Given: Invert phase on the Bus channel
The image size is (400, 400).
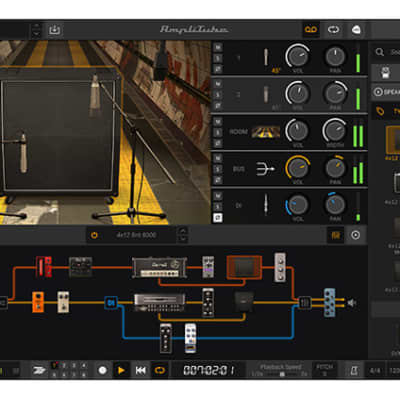Looking at the screenshot, I should coord(218,180).
